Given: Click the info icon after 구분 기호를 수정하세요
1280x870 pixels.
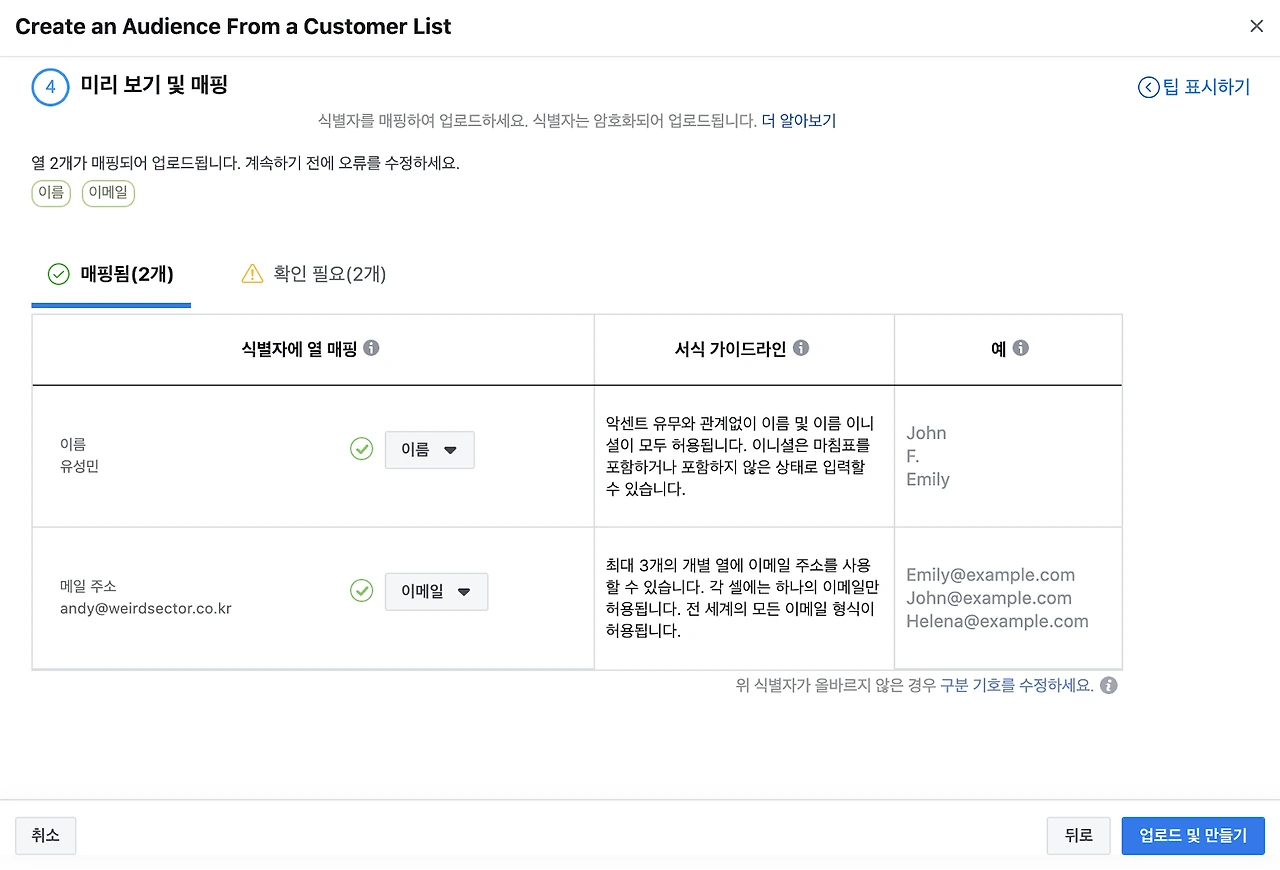Looking at the screenshot, I should coord(1108,686).
